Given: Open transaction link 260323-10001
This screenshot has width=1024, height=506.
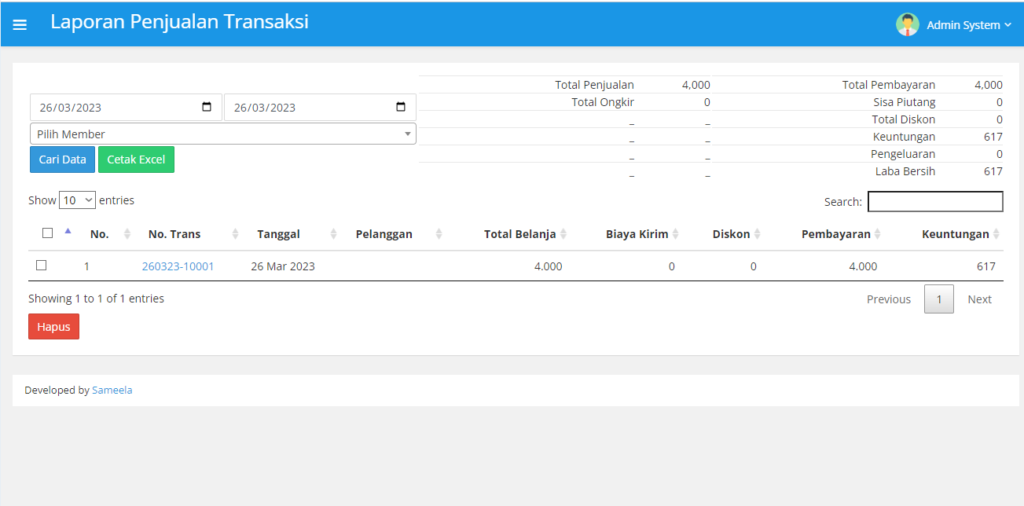Looking at the screenshot, I should [178, 267].
